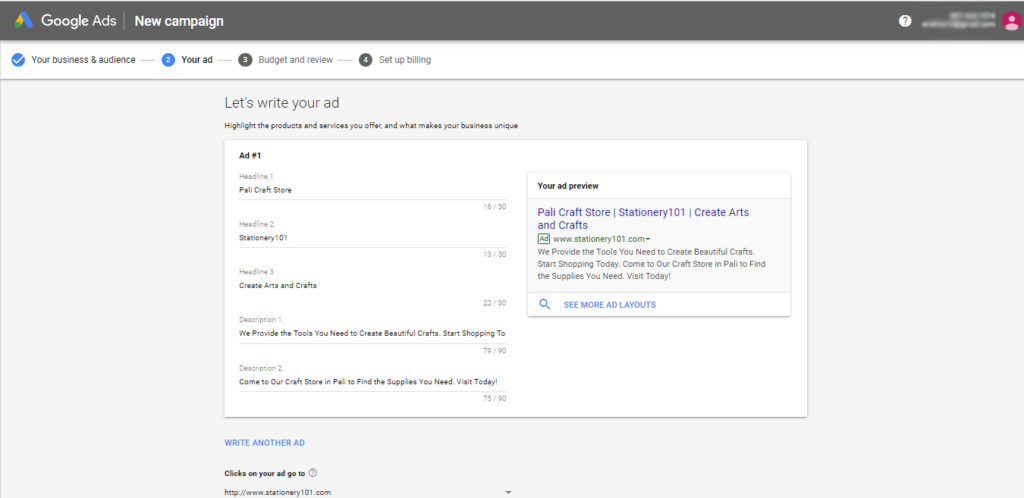1024x498 pixels.
Task: Open the 'Set up billing' step
Action: click(405, 60)
